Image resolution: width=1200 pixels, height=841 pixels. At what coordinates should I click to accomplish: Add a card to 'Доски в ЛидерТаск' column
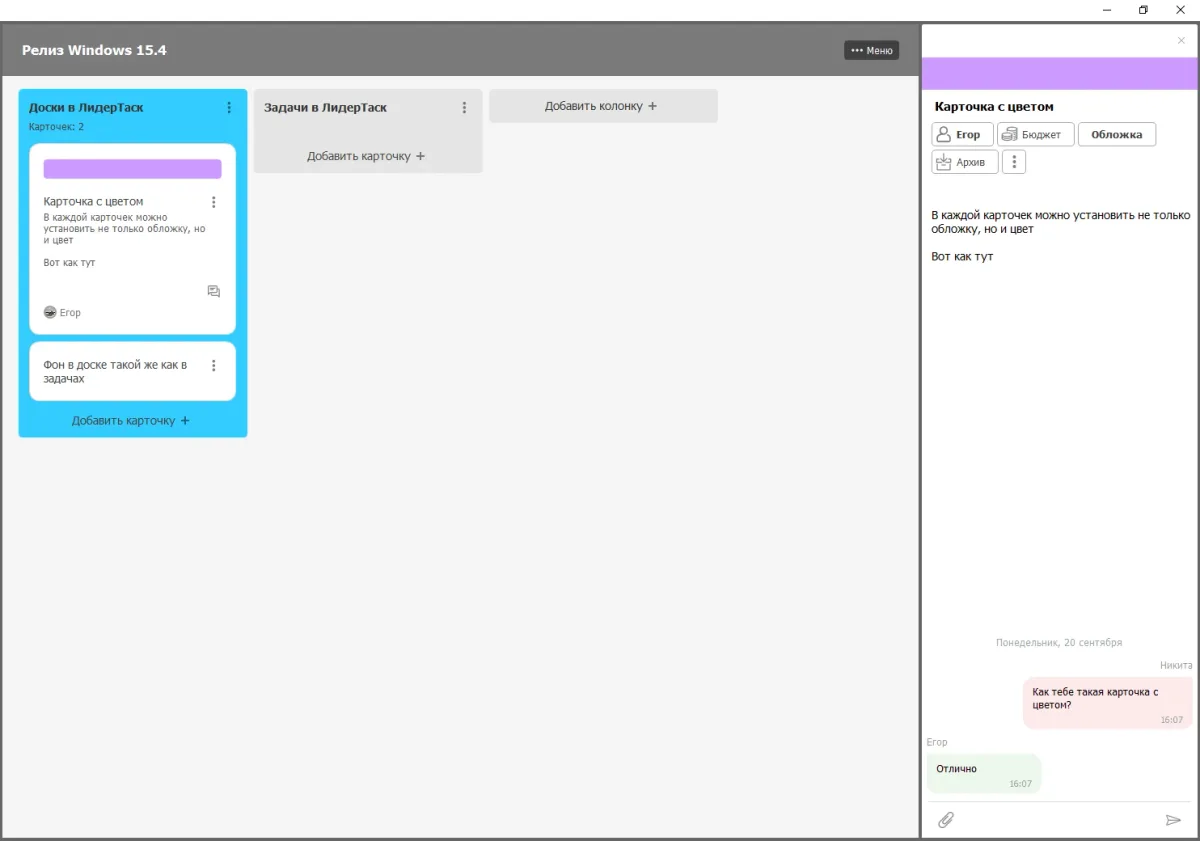(x=131, y=421)
